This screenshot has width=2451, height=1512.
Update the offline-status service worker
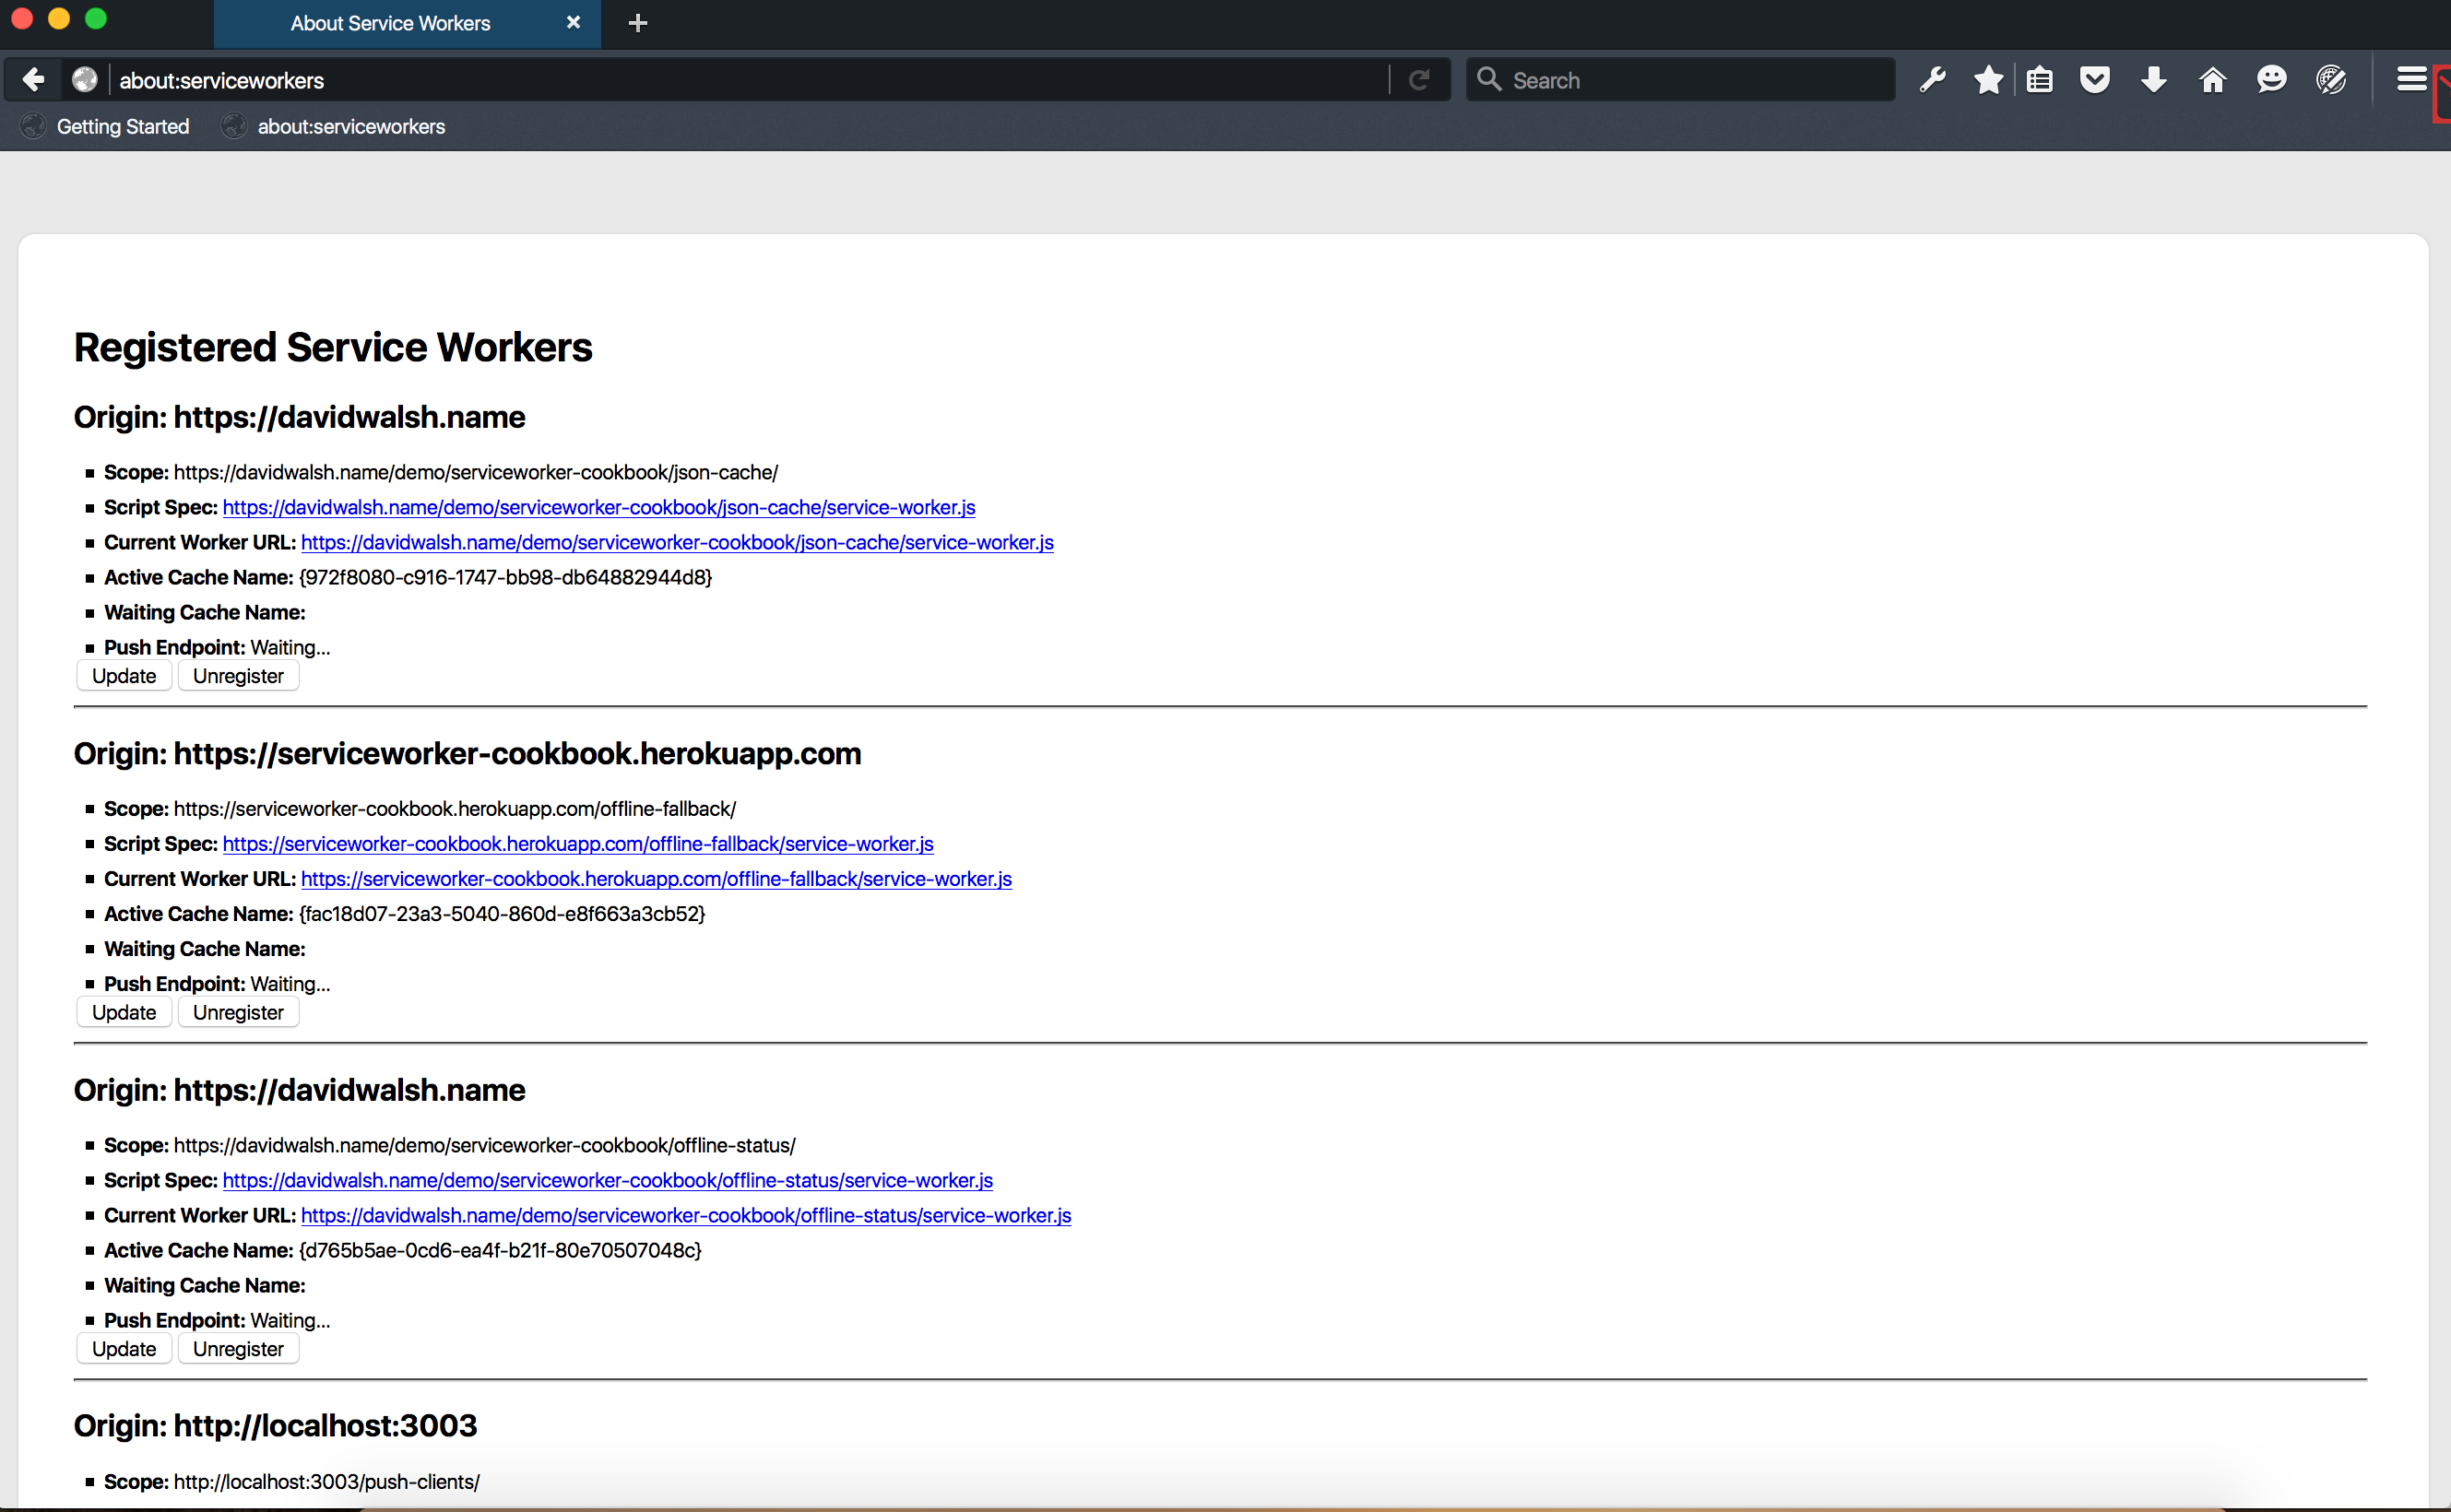[124, 1349]
